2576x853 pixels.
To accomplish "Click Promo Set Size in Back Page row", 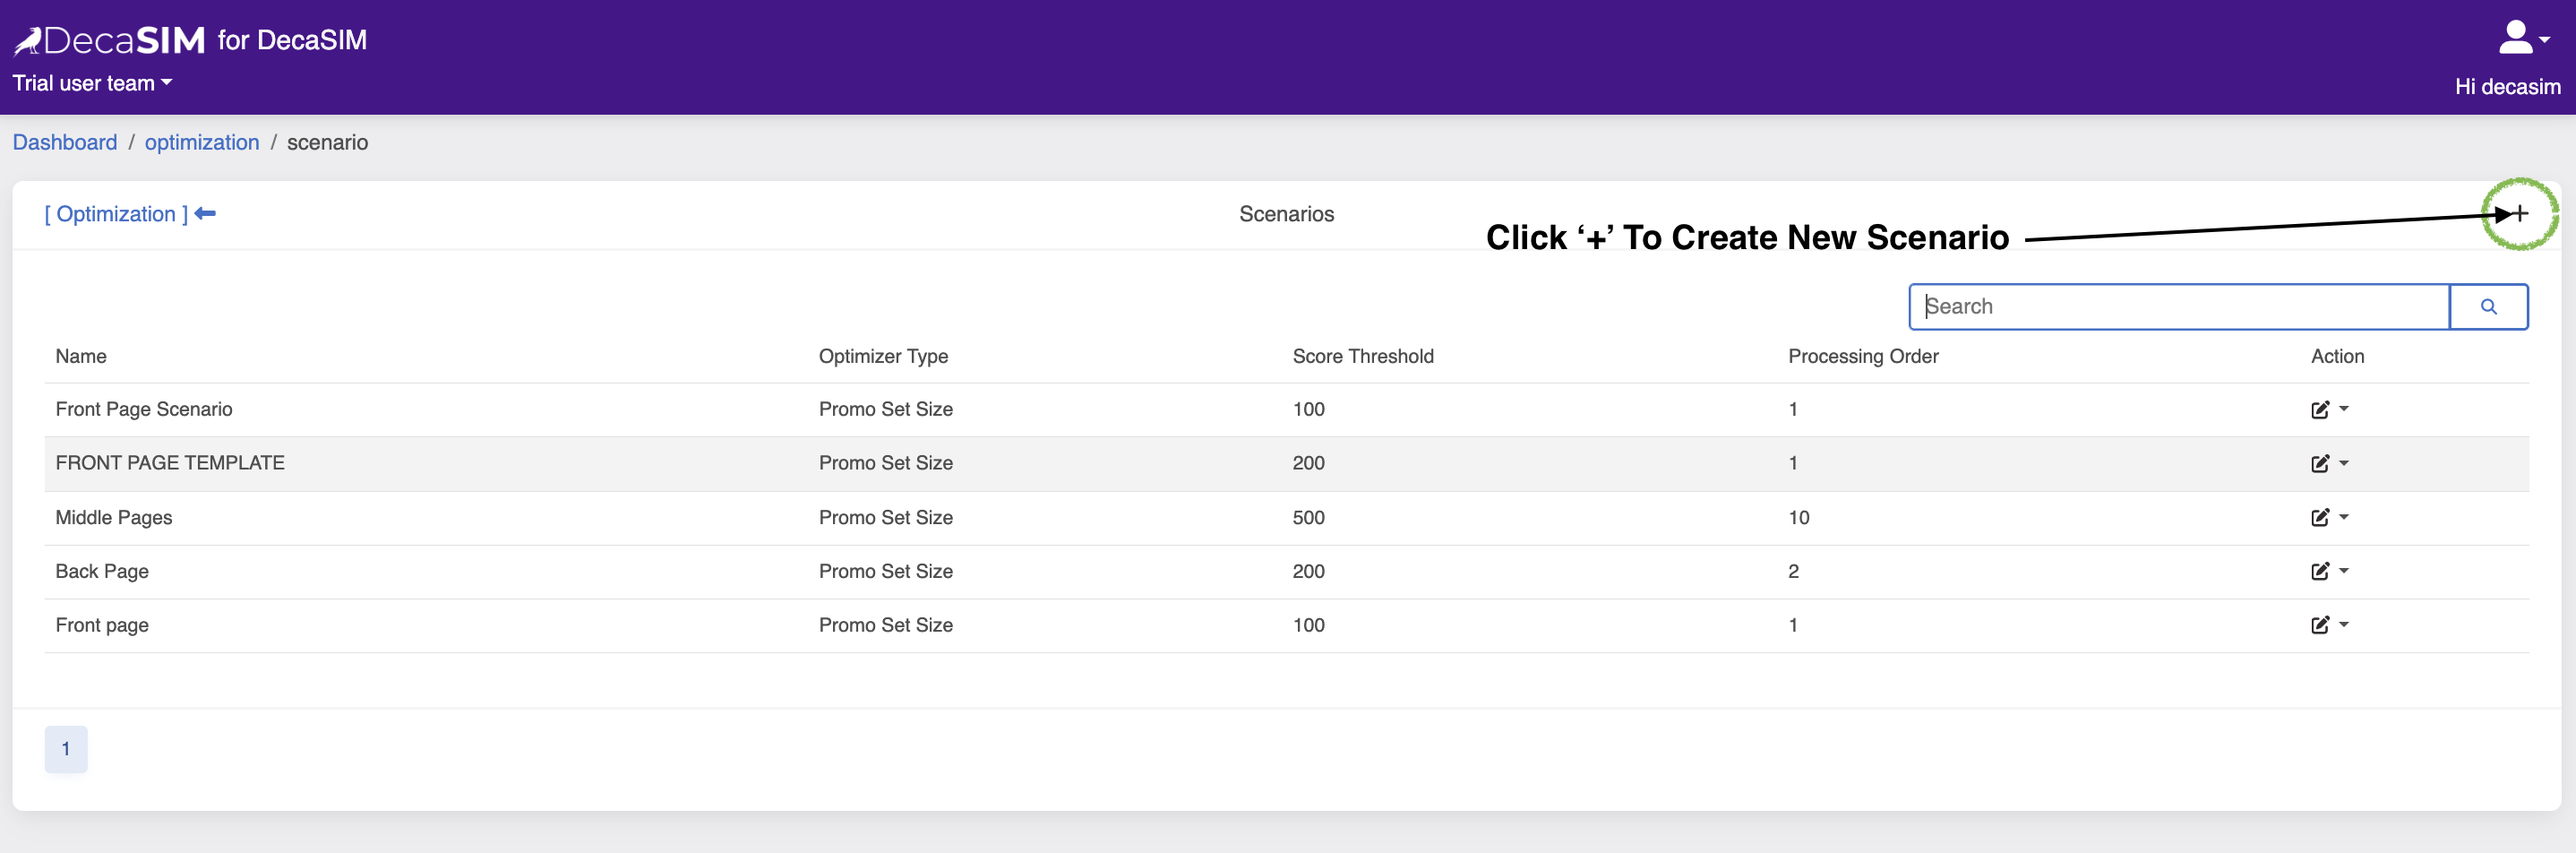I will (885, 571).
